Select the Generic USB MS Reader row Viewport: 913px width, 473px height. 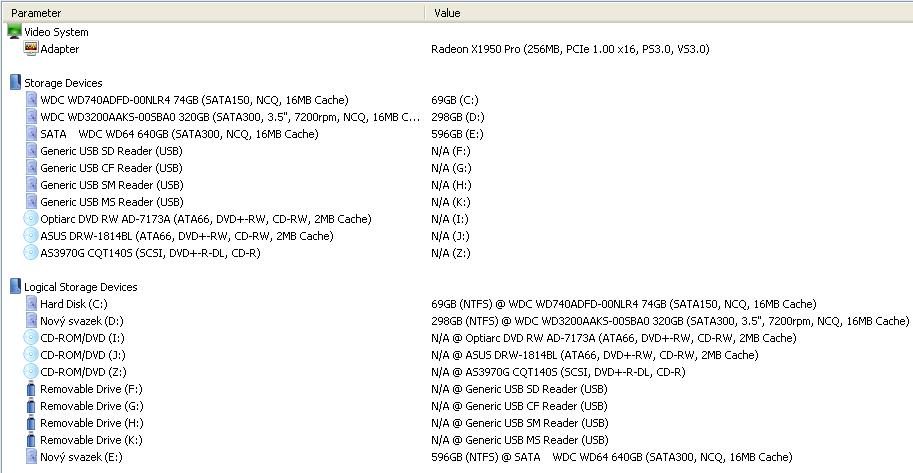click(112, 202)
